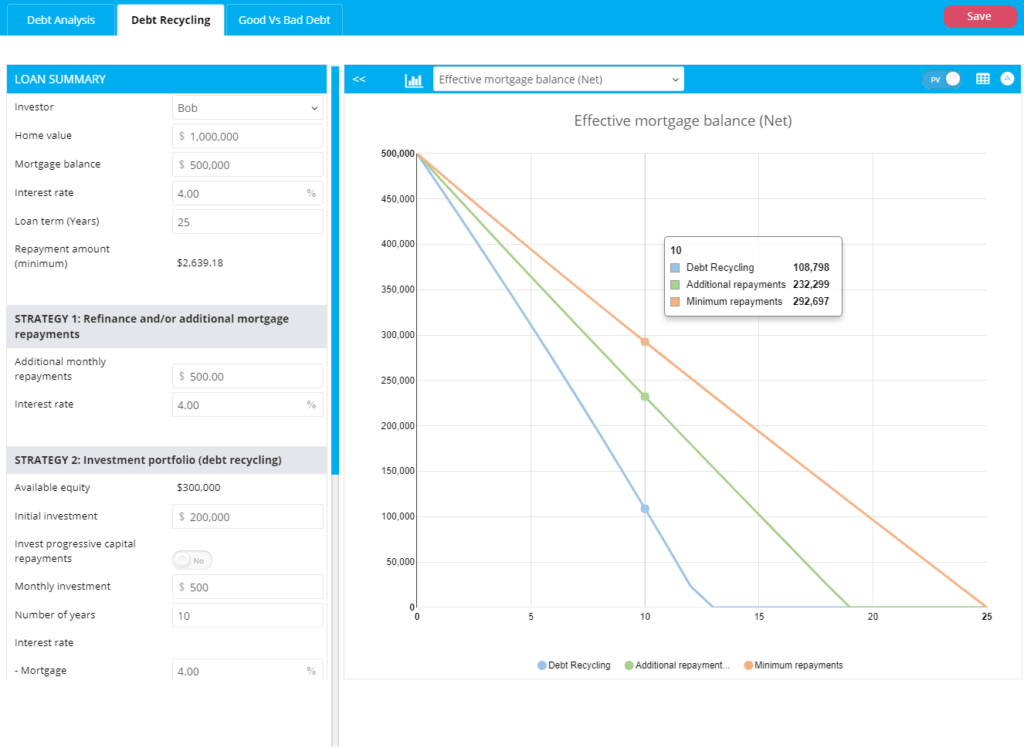Collapse the Loan Summary panel with the << icon
This screenshot has width=1024, height=748.
pyautogui.click(x=359, y=78)
